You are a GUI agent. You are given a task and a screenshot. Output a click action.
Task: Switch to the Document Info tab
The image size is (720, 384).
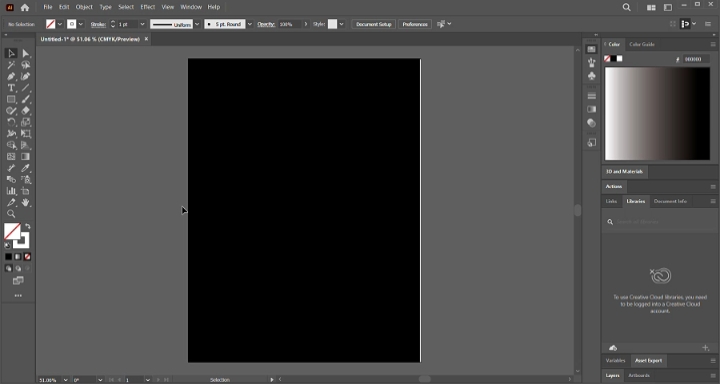(x=670, y=201)
